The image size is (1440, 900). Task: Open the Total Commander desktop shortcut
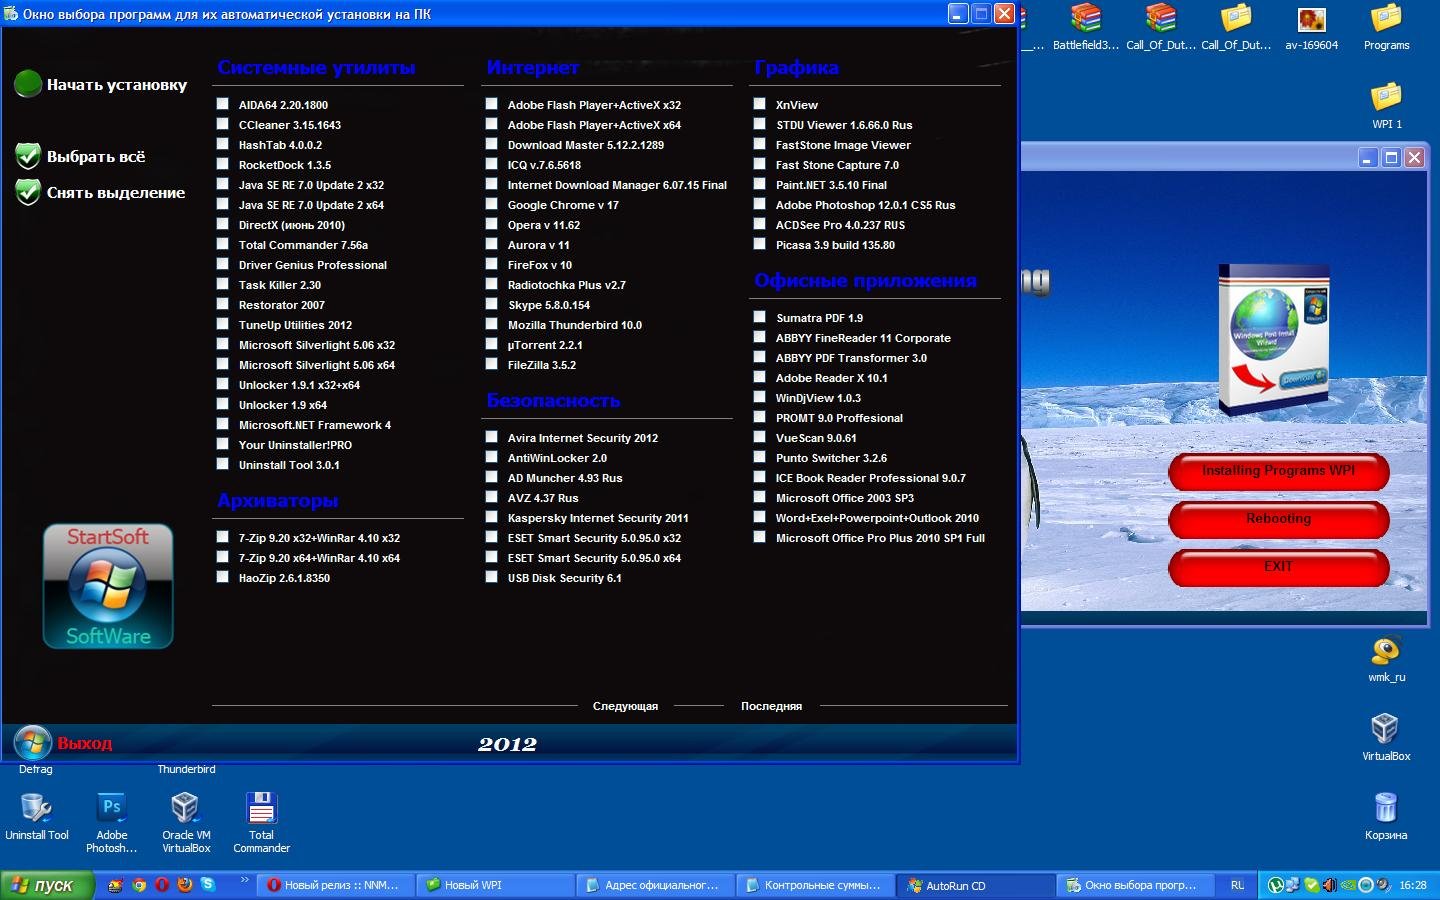[x=261, y=823]
